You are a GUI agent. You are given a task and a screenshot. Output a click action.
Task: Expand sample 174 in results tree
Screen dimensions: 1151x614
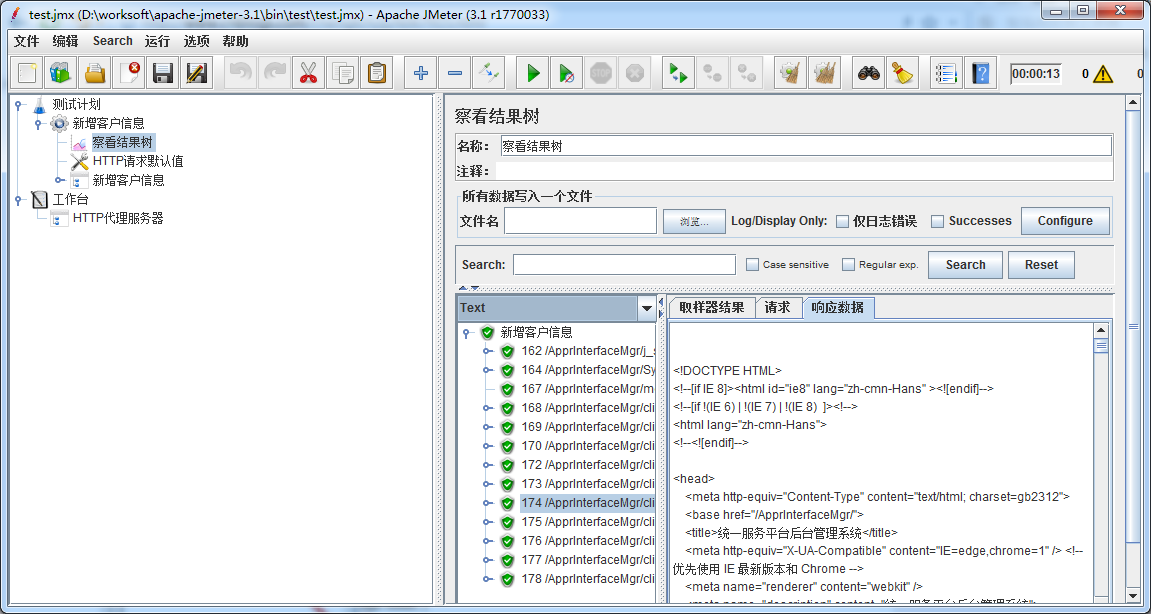point(488,504)
